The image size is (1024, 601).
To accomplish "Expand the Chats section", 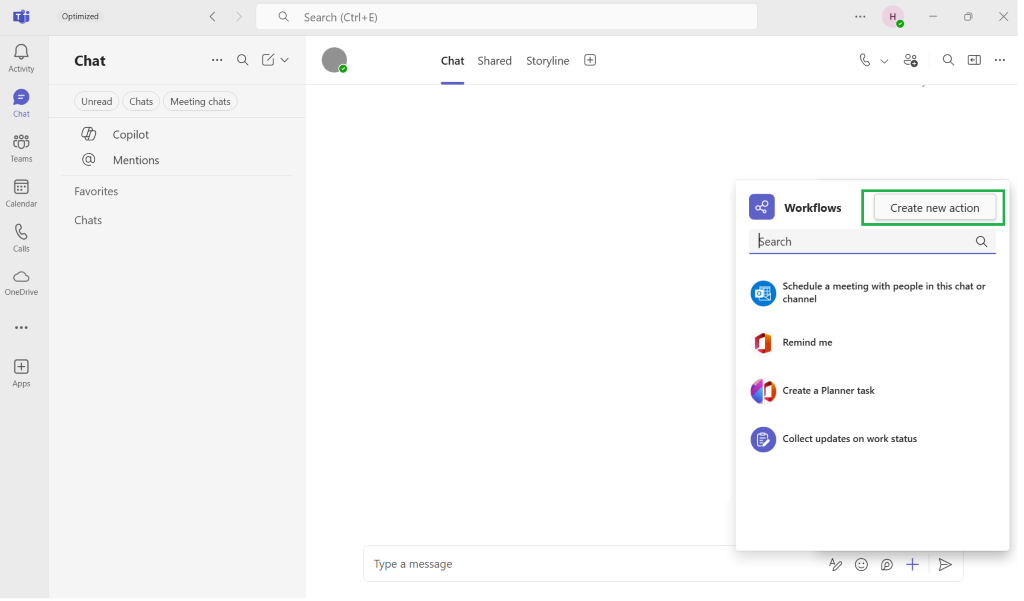I will point(88,220).
